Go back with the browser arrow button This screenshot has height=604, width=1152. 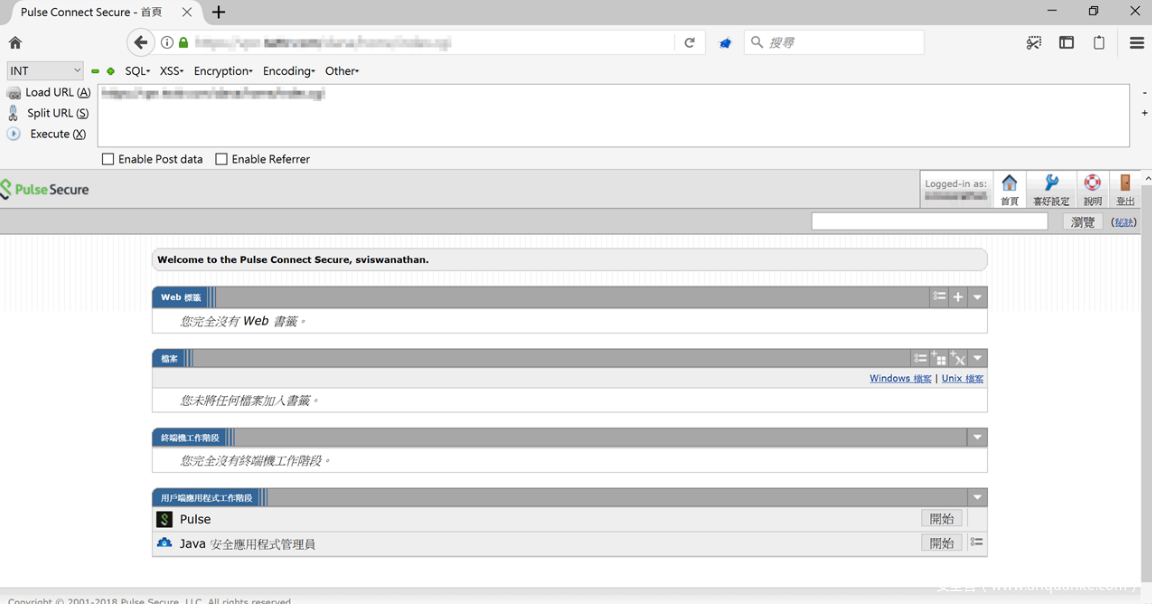[140, 43]
